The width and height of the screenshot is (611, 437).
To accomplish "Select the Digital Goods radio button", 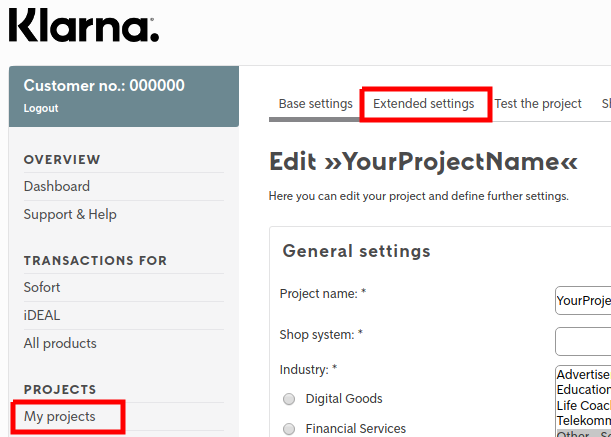I will (289, 399).
